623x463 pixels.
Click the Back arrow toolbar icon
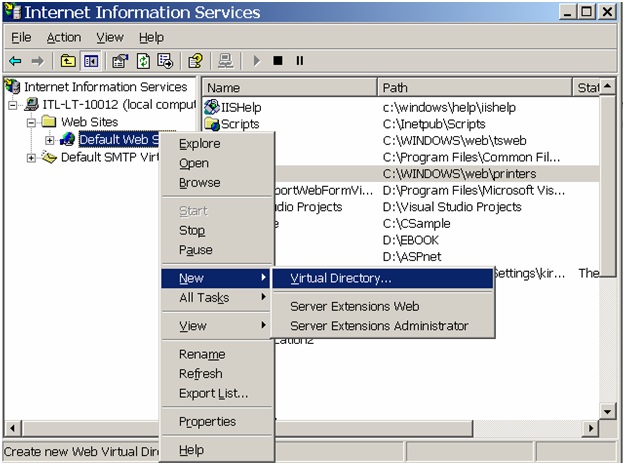click(x=15, y=61)
